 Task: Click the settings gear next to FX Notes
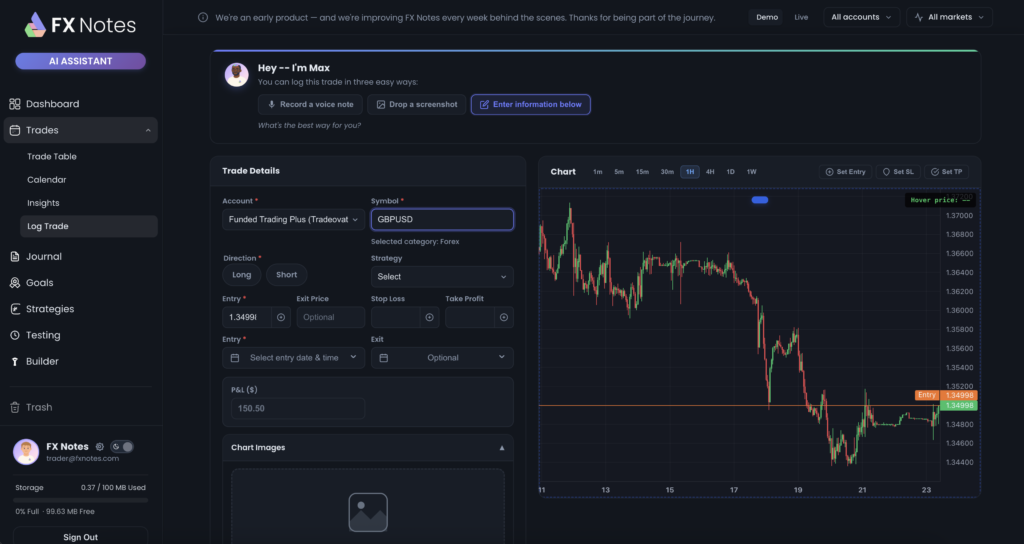coord(98,446)
